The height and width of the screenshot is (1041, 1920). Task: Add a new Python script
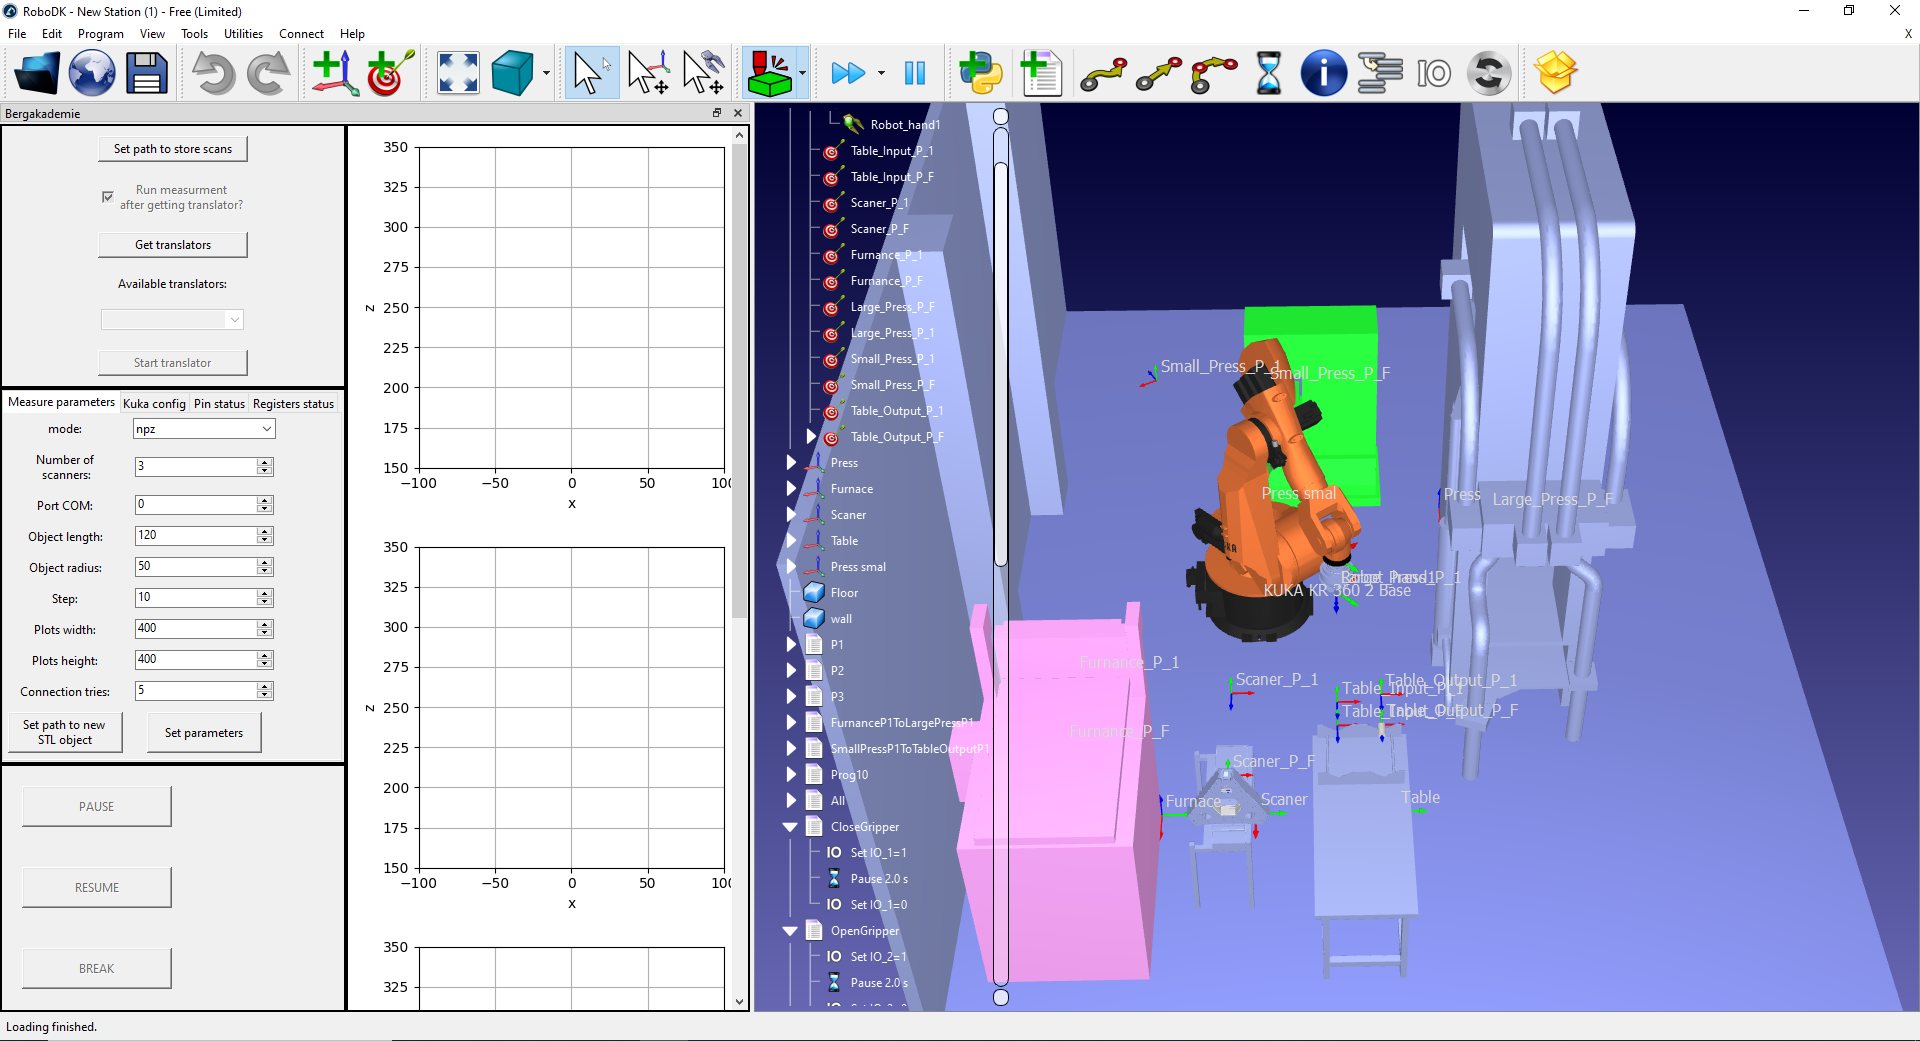click(x=981, y=73)
